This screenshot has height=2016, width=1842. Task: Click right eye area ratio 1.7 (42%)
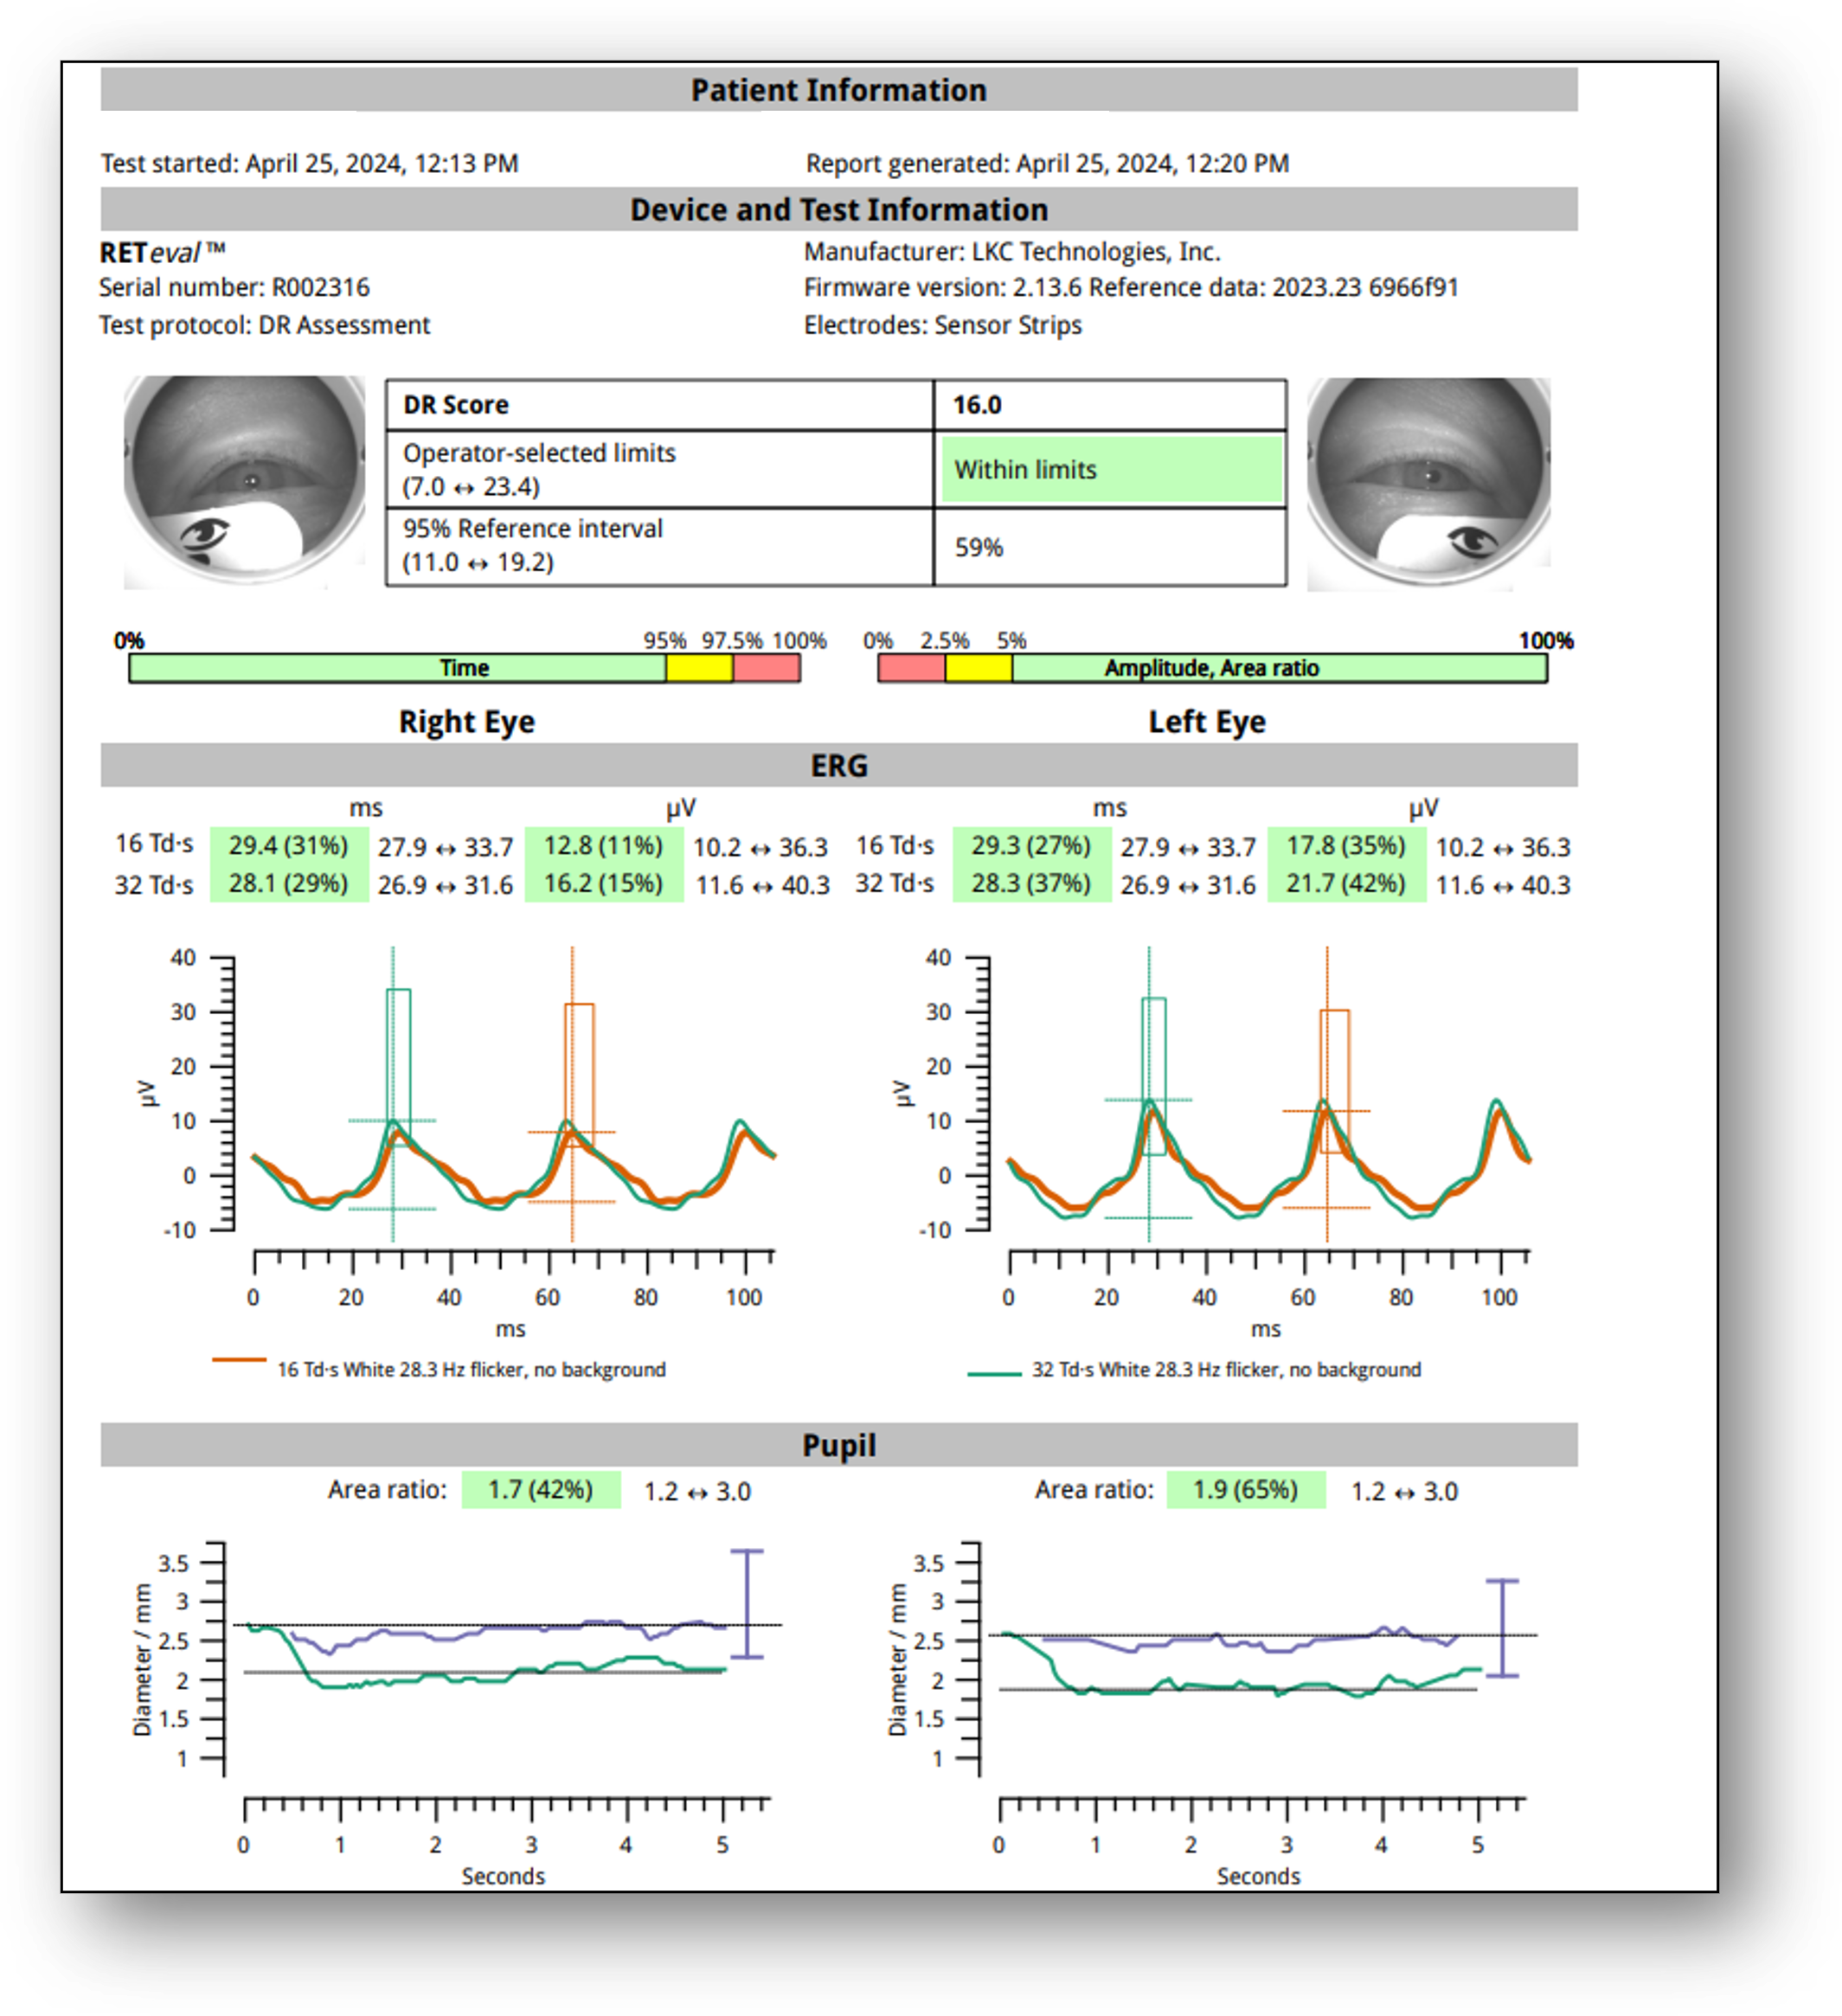pos(541,1490)
